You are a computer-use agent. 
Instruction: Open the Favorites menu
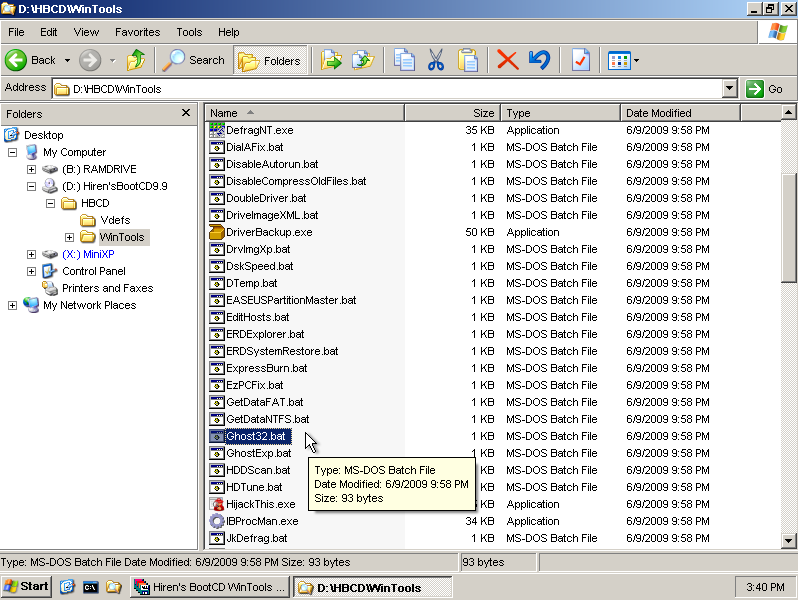pyautogui.click(x=137, y=32)
